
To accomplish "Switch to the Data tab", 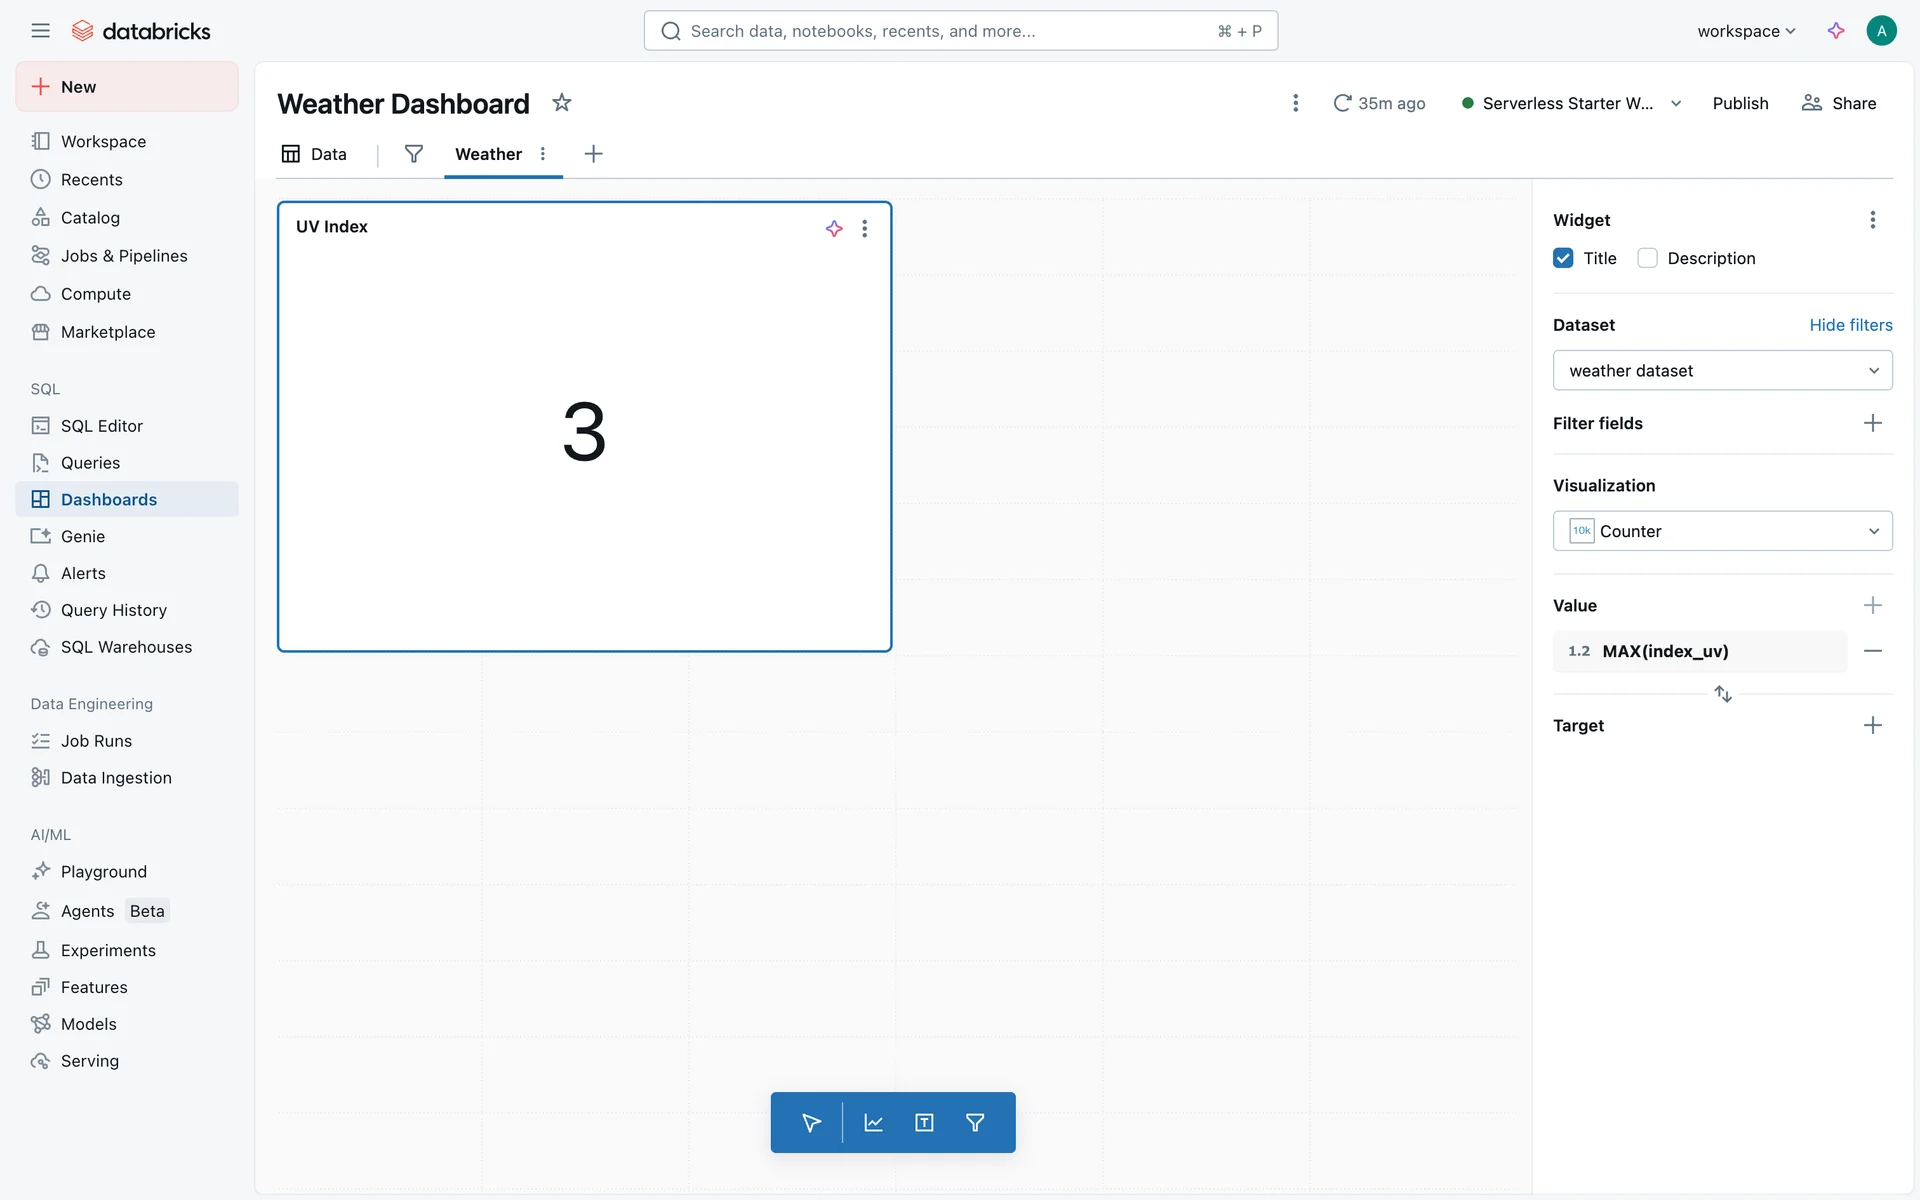I will (x=315, y=154).
